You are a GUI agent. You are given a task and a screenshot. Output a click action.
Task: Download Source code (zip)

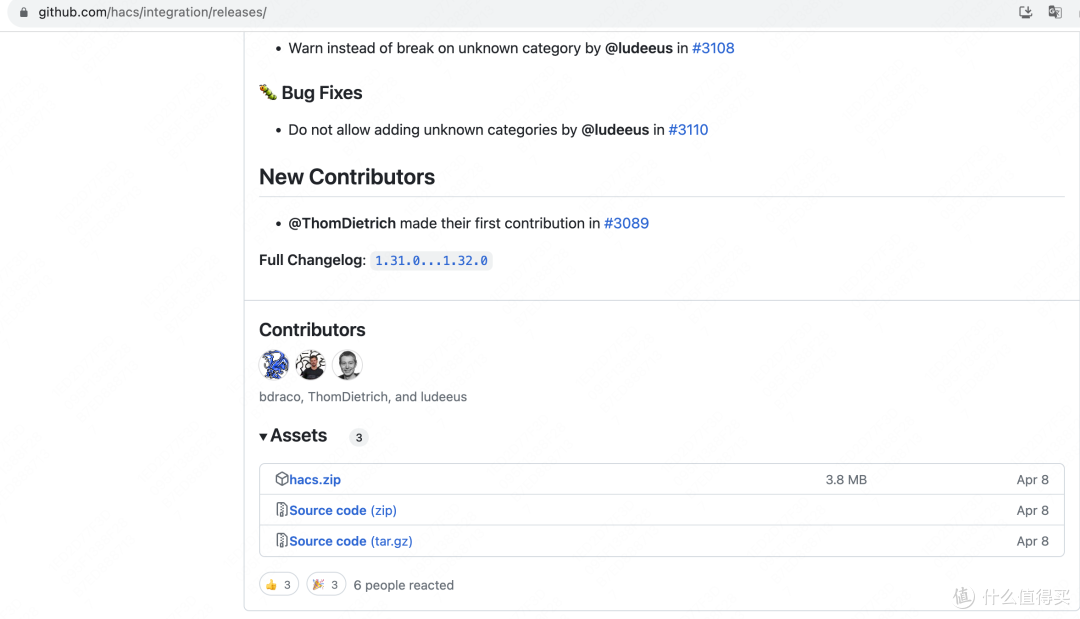point(343,510)
